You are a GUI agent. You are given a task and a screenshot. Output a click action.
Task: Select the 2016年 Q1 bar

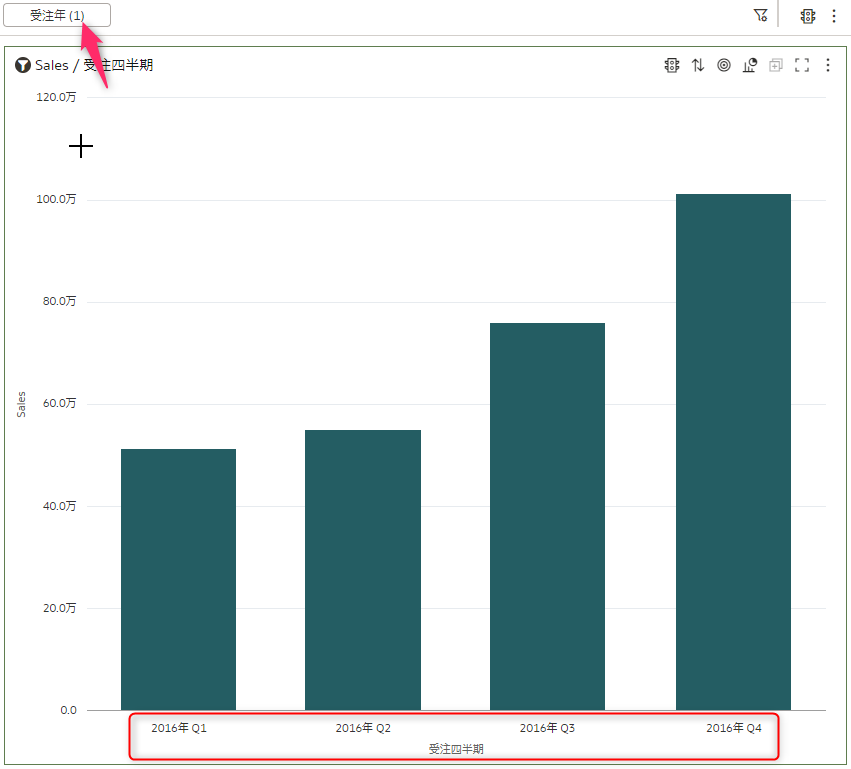click(x=179, y=579)
